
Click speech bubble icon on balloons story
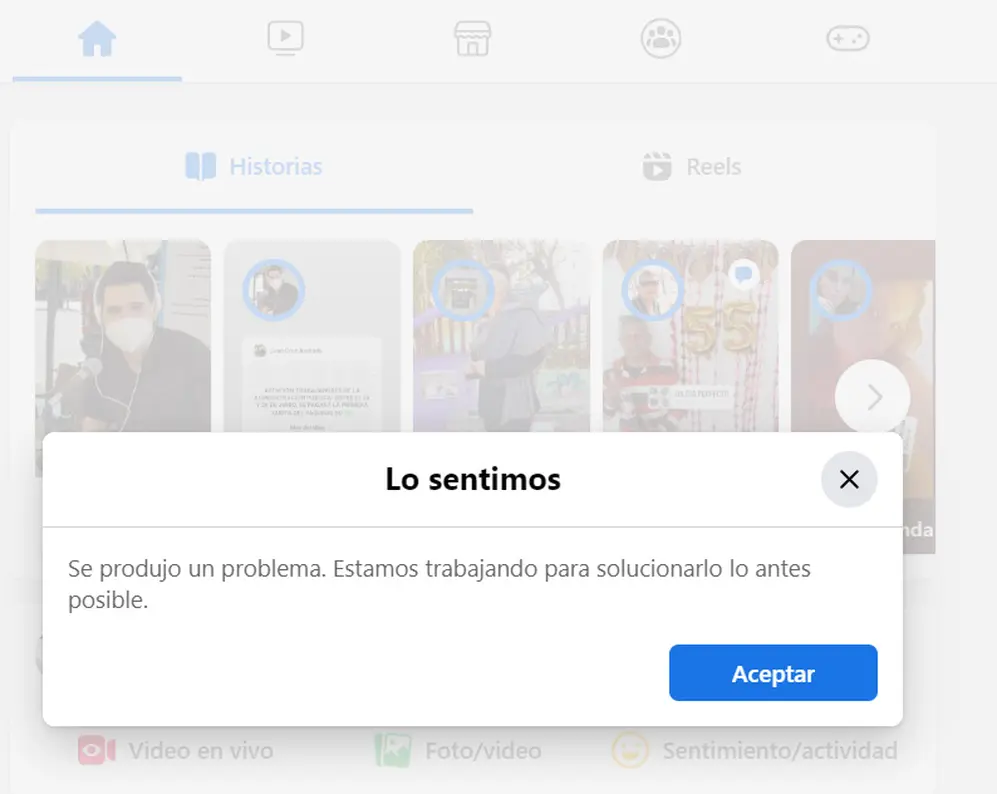(743, 275)
